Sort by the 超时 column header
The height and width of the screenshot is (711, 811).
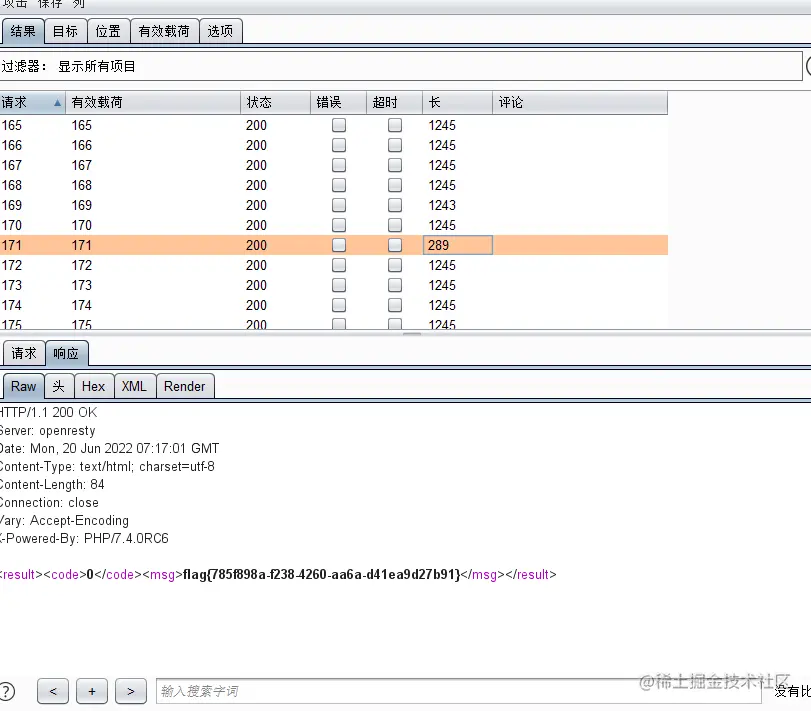click(x=395, y=102)
